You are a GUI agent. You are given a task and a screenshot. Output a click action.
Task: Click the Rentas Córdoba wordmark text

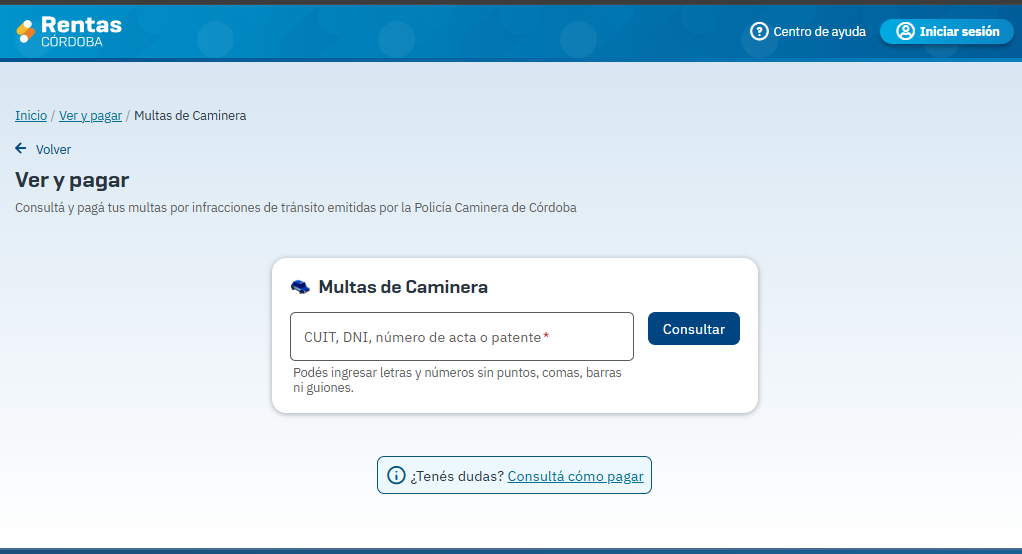[x=80, y=31]
